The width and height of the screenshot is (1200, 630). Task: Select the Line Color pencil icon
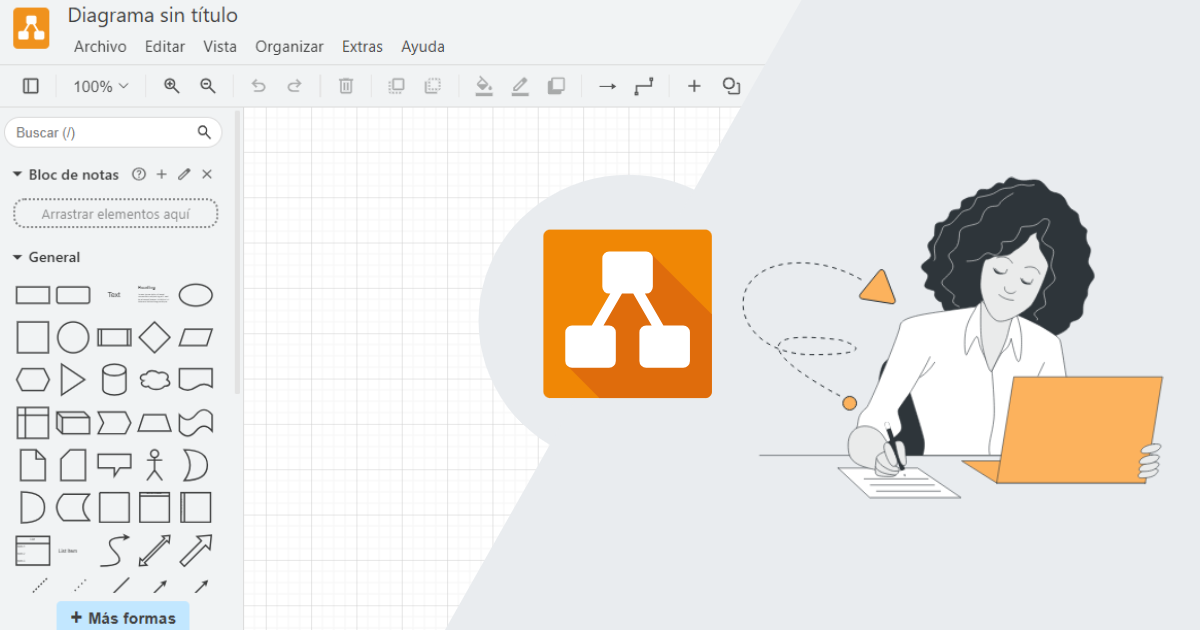point(520,86)
